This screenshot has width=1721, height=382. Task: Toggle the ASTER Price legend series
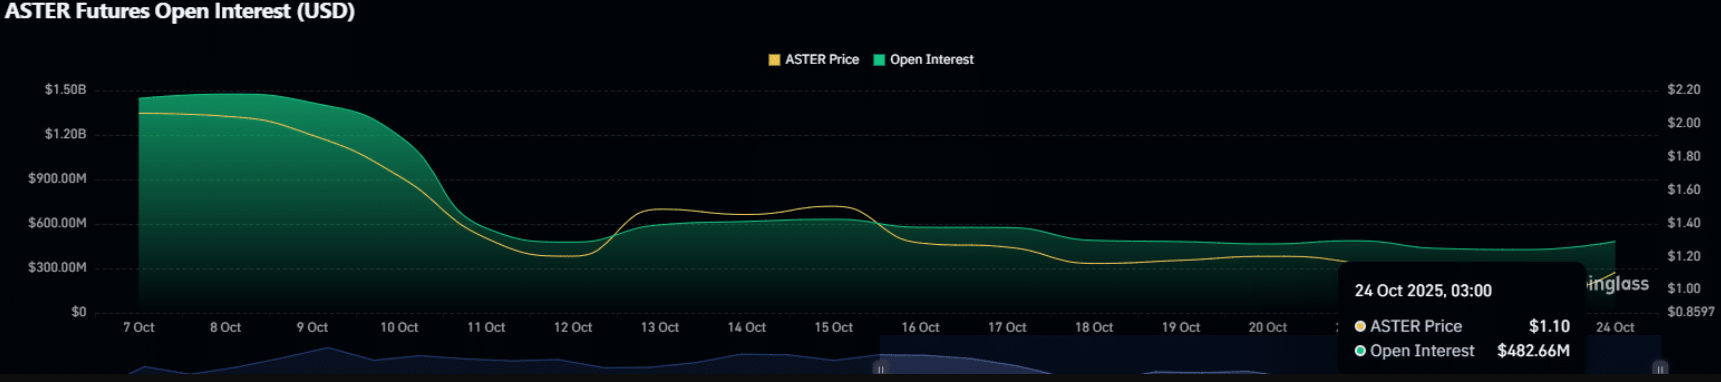[x=813, y=60]
